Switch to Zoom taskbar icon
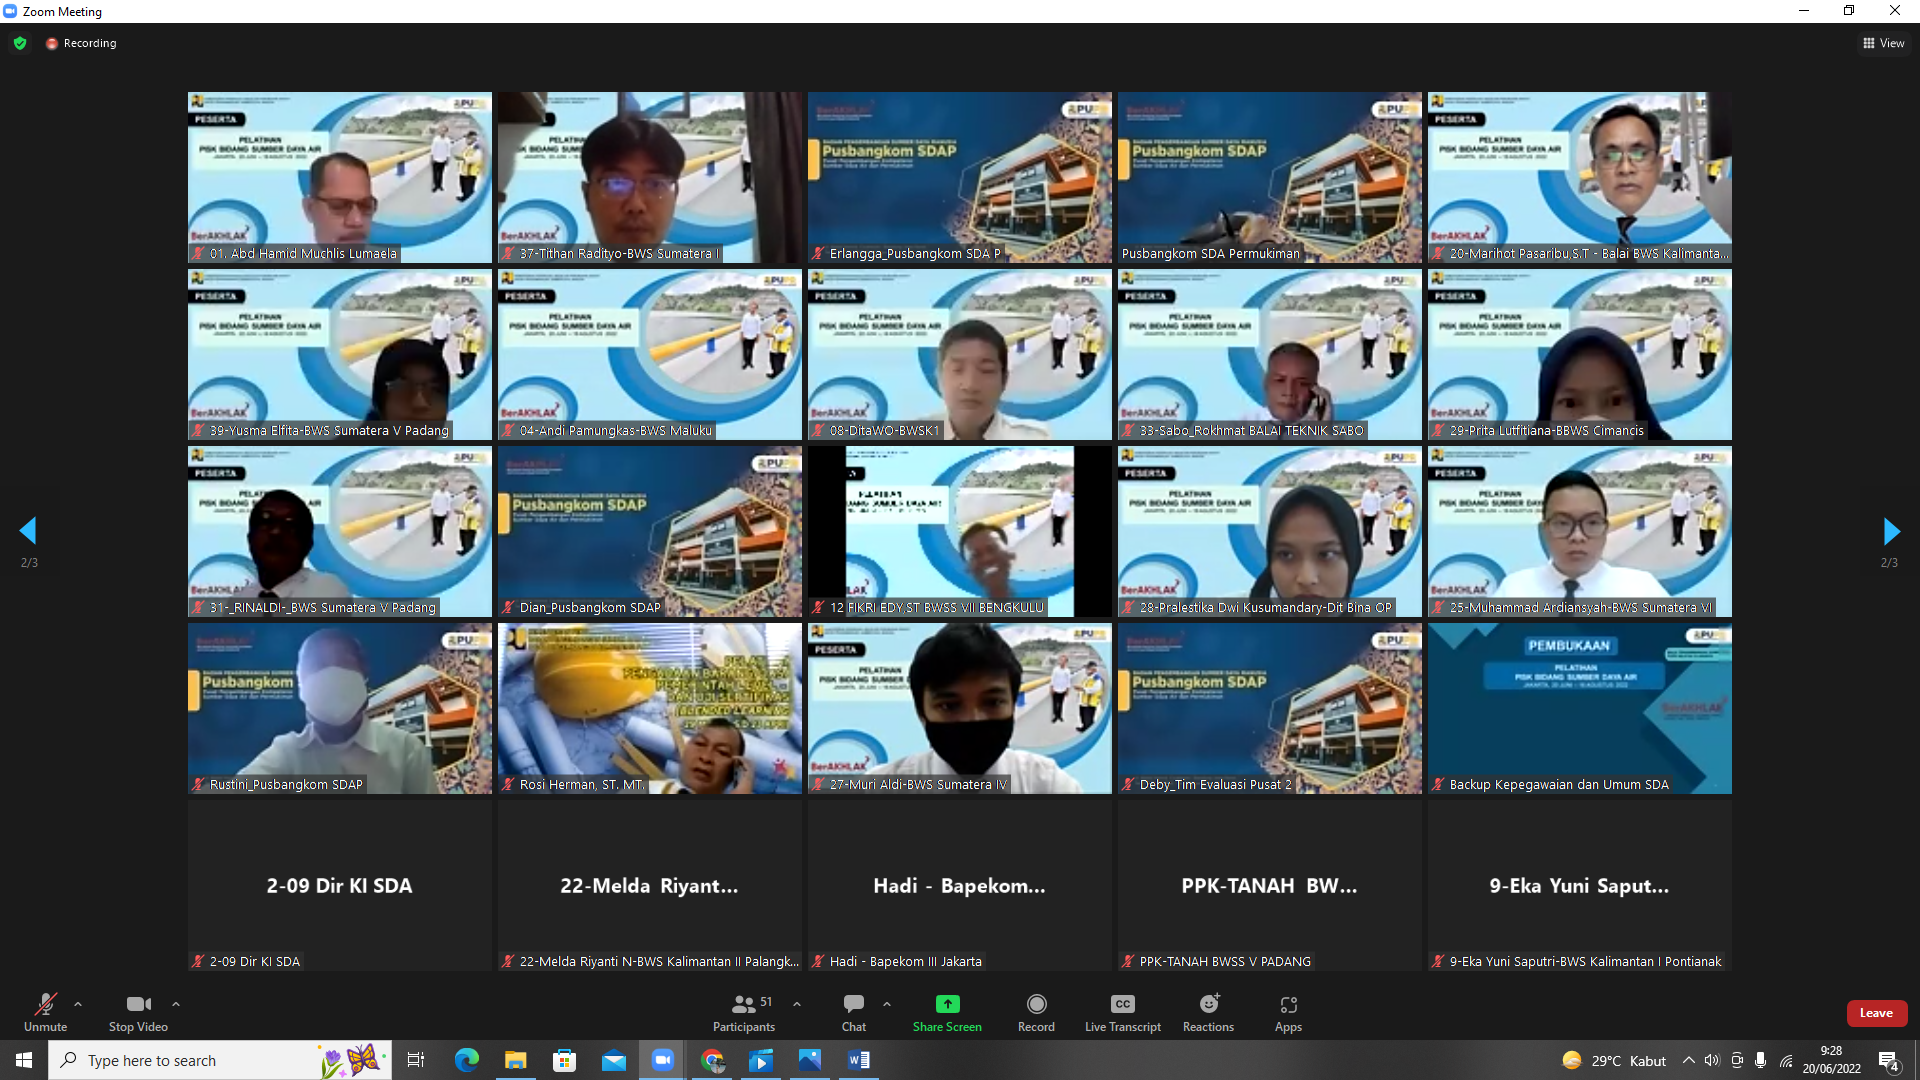Screen dimensions: 1920x1080 pyautogui.click(x=663, y=1060)
